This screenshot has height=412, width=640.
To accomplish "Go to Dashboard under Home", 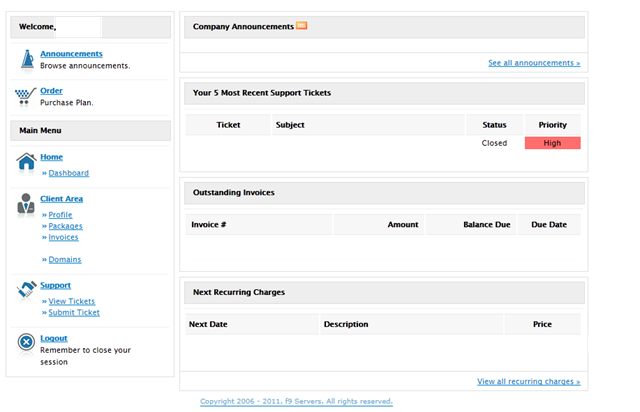I will tap(69, 173).
